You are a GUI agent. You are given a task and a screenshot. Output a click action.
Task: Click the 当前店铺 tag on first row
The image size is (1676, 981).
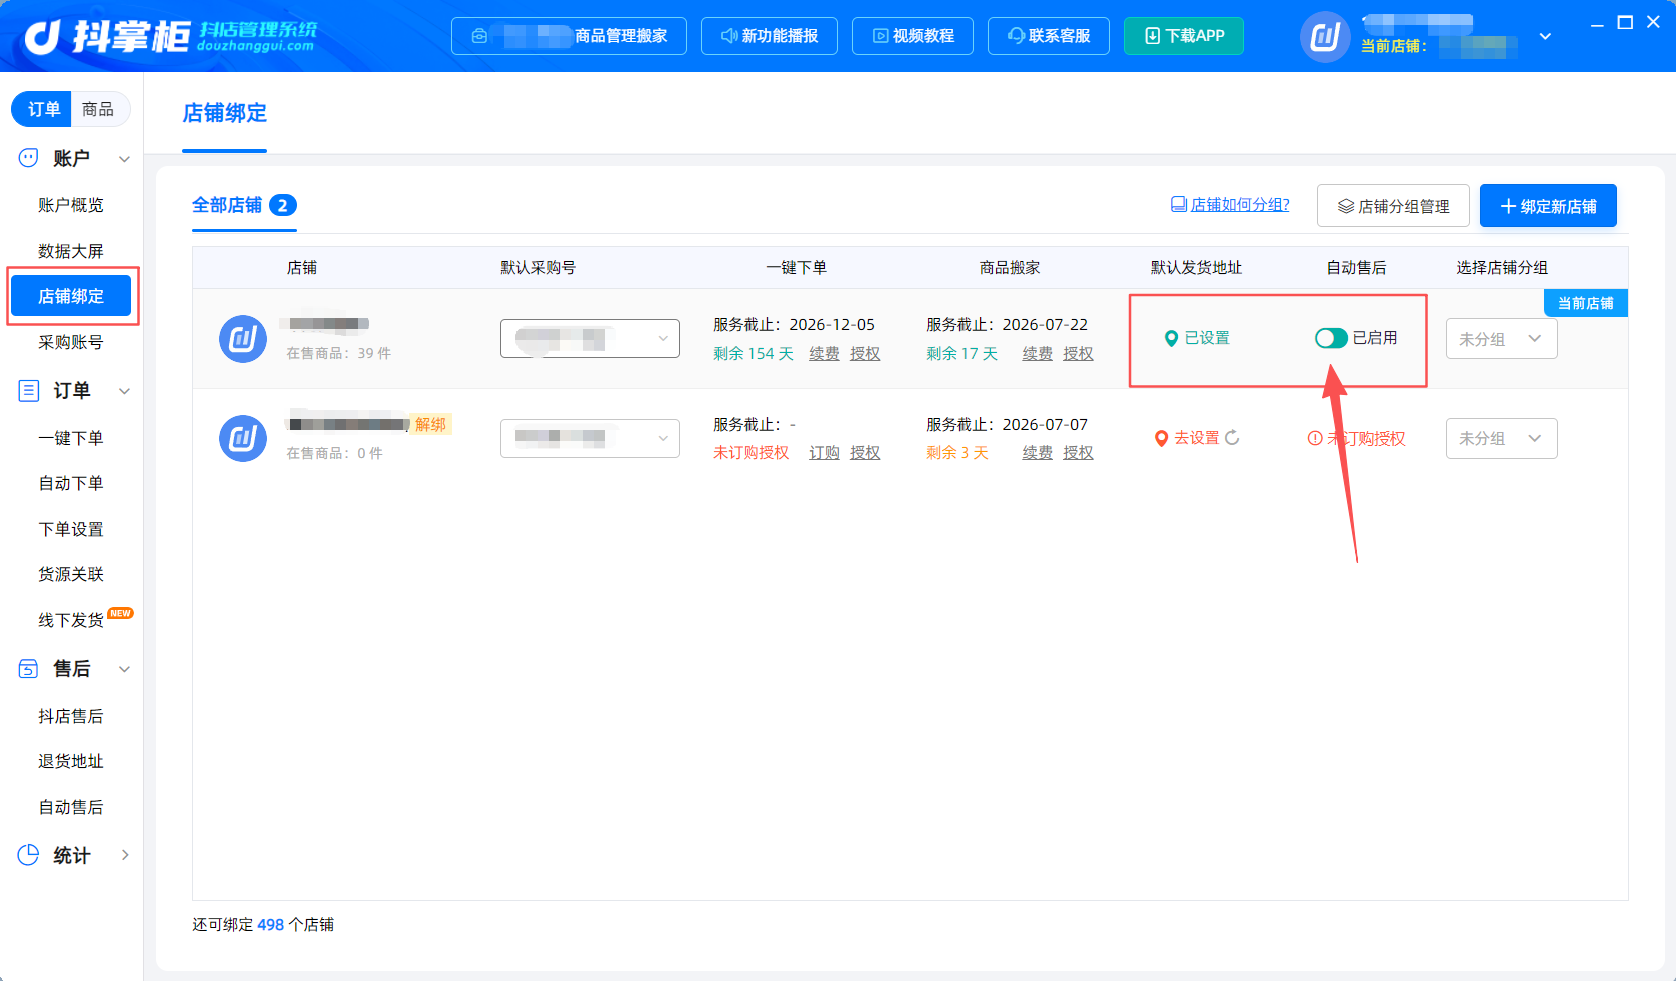1586,303
